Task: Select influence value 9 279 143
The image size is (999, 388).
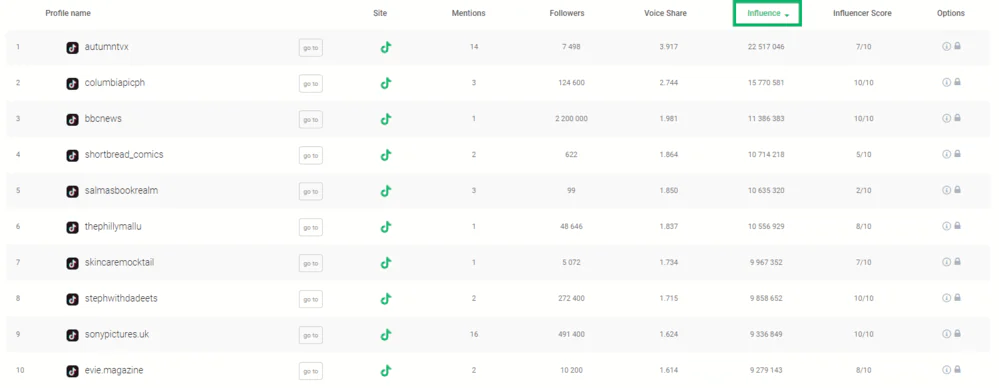Action: [766, 370]
